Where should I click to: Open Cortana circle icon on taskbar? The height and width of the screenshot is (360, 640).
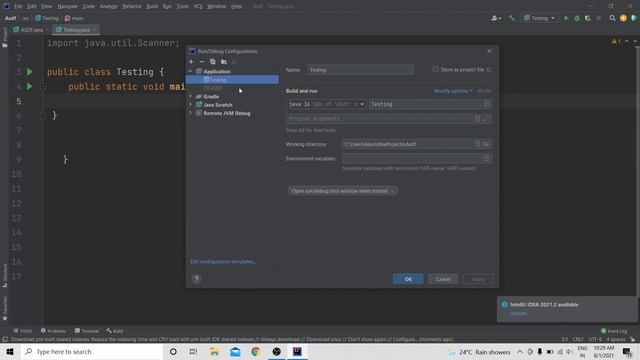point(173,351)
